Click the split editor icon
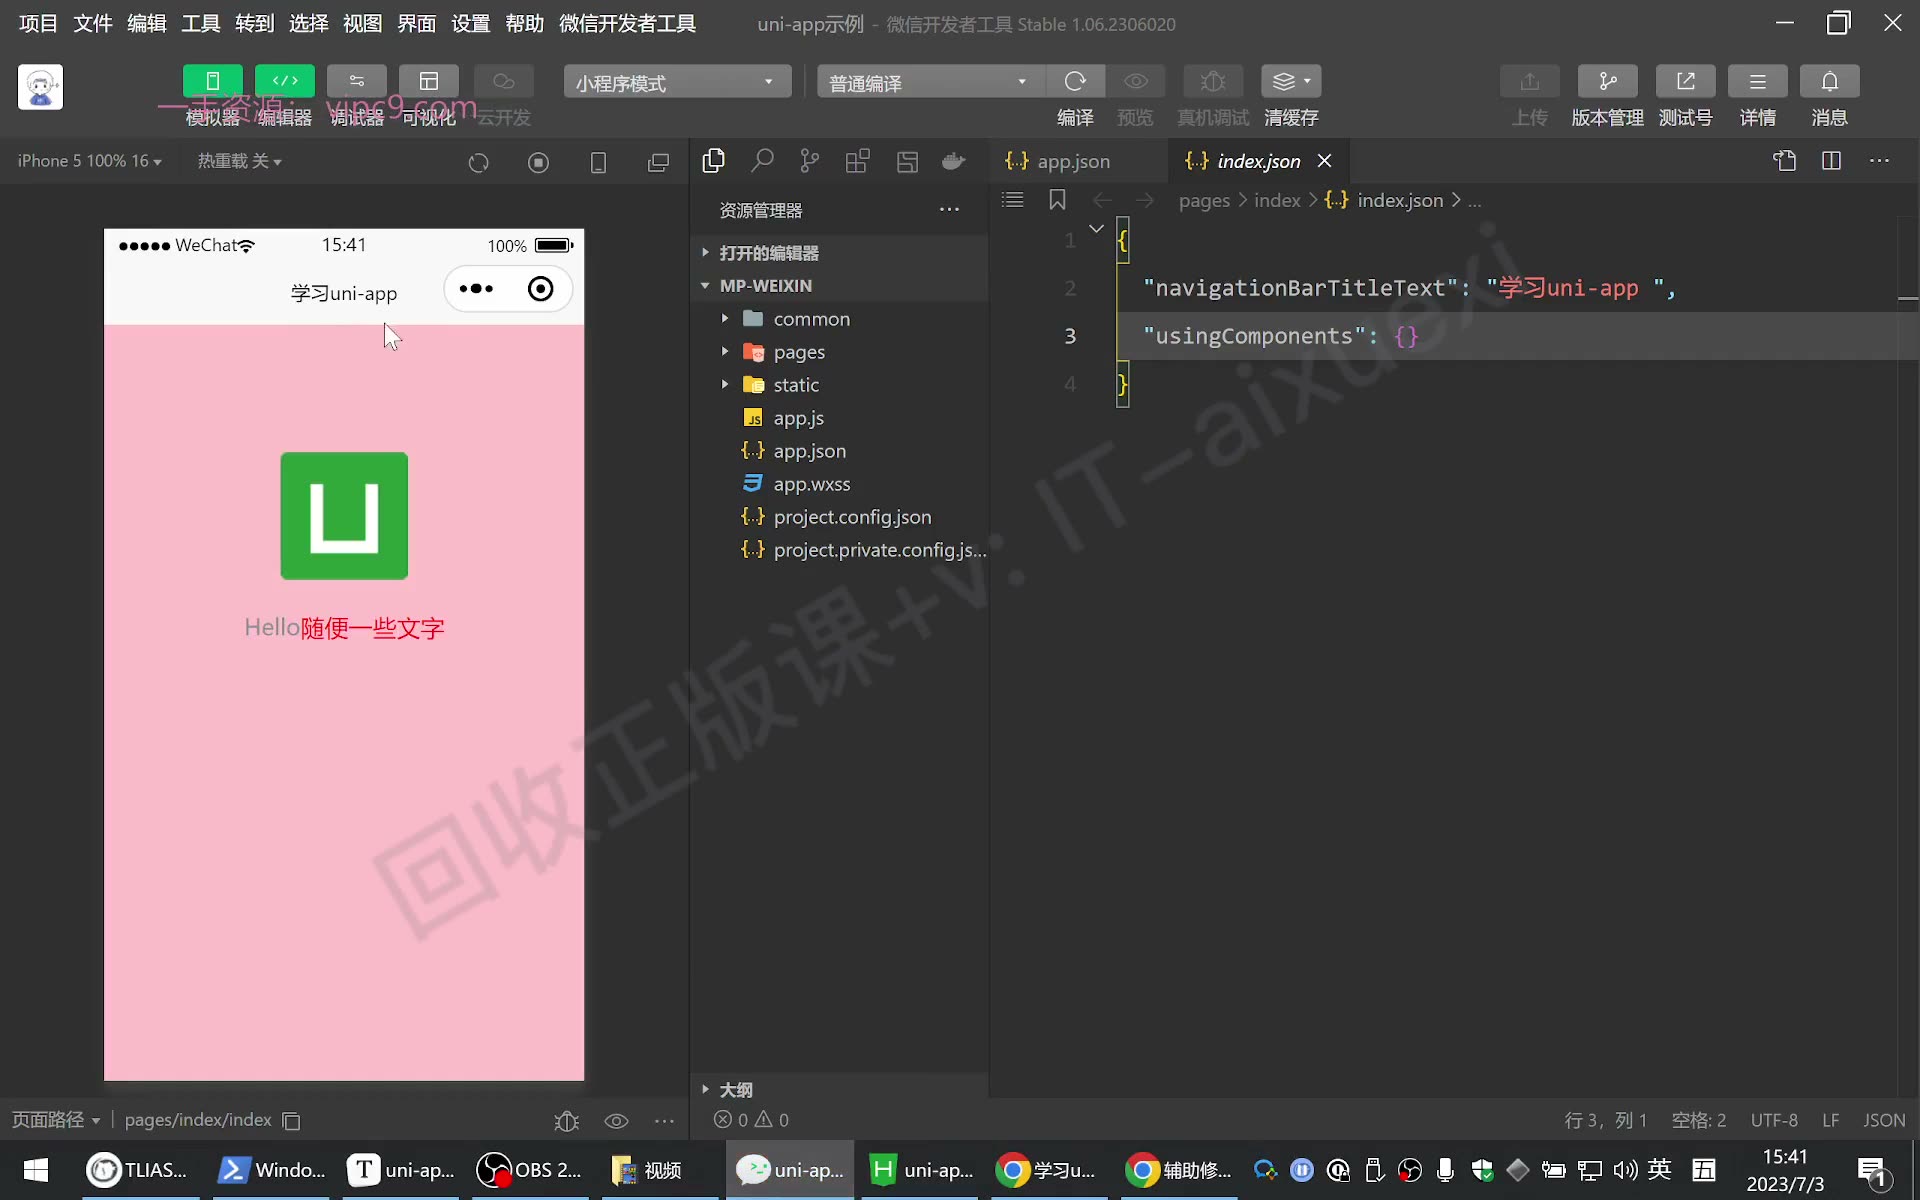The width and height of the screenshot is (1920, 1200). coord(1831,160)
